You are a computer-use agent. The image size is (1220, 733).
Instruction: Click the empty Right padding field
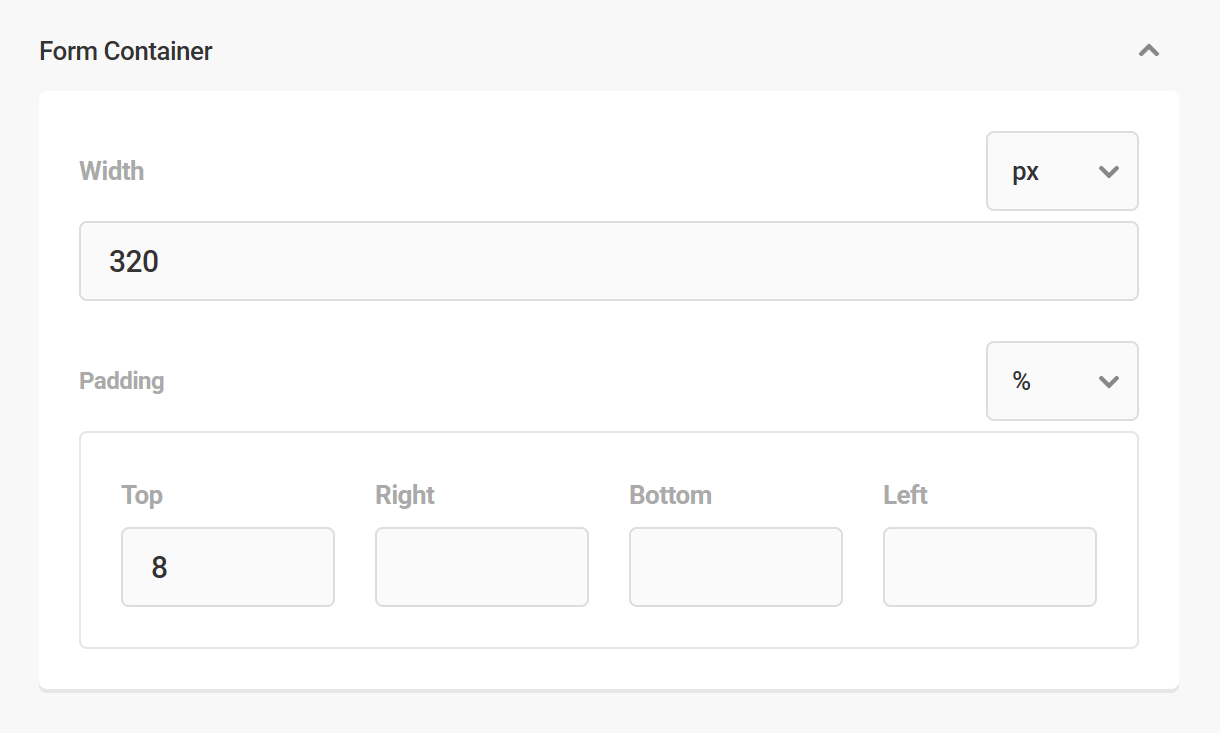(x=481, y=567)
